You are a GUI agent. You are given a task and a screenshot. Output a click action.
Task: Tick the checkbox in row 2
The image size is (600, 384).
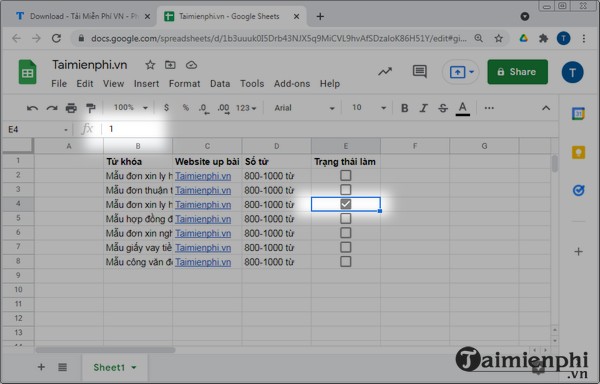346,175
